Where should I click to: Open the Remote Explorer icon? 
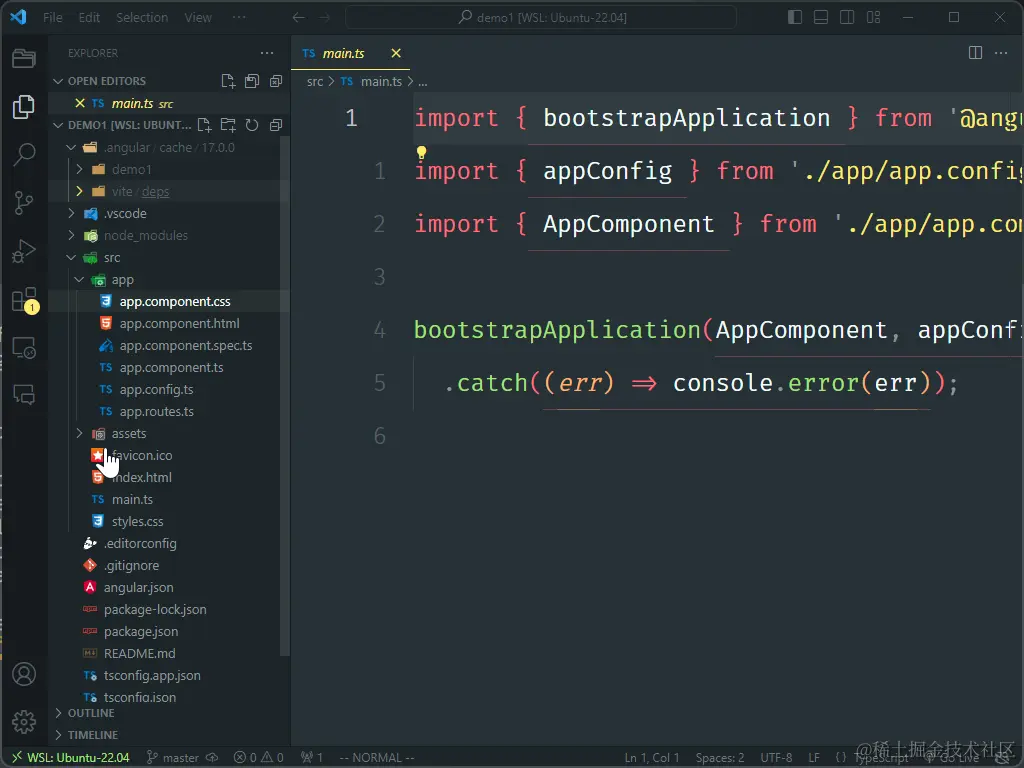(24, 346)
